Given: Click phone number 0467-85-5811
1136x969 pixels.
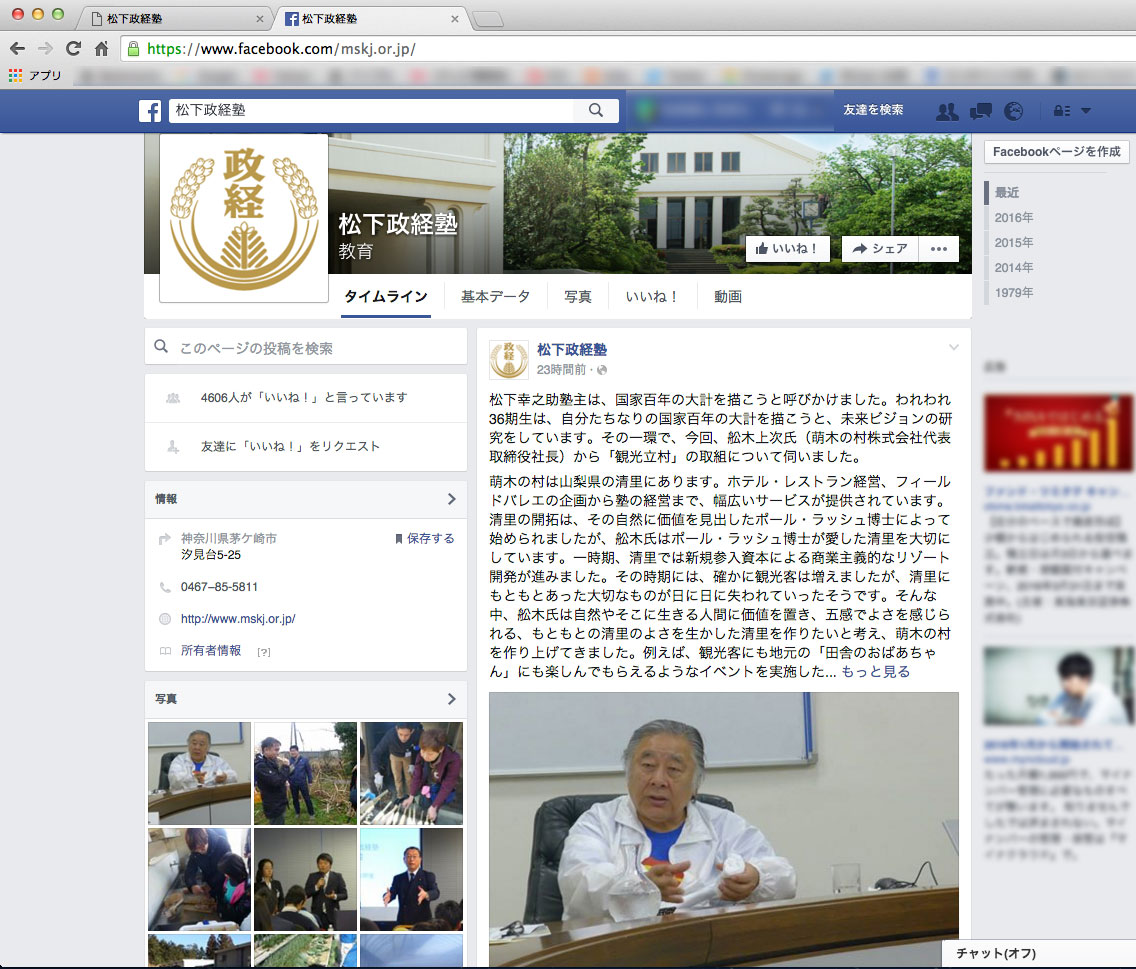Looking at the screenshot, I should pos(219,587).
